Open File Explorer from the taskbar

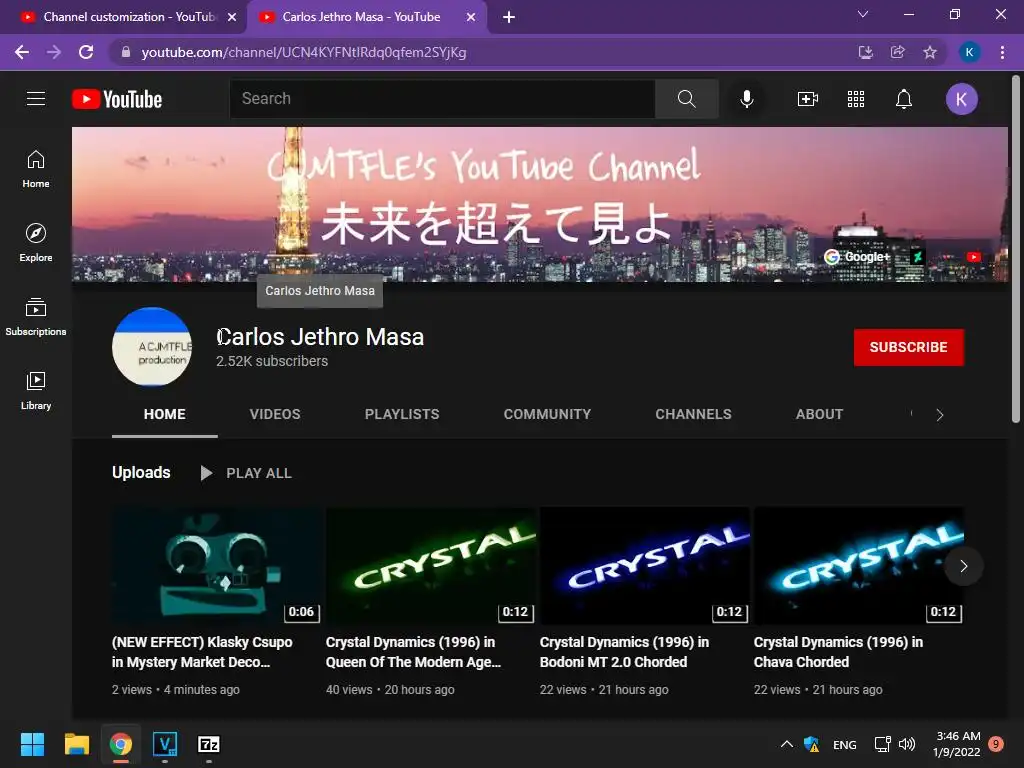pyautogui.click(x=76, y=744)
